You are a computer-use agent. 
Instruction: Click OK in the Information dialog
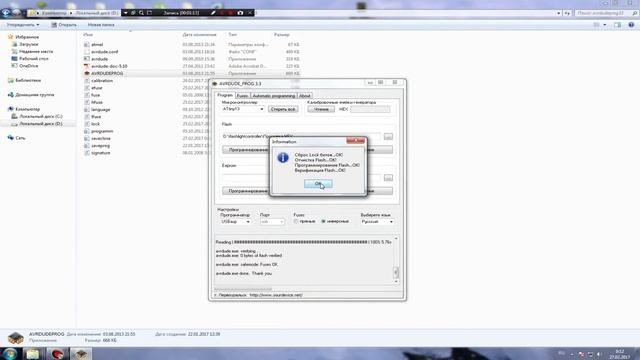point(318,184)
